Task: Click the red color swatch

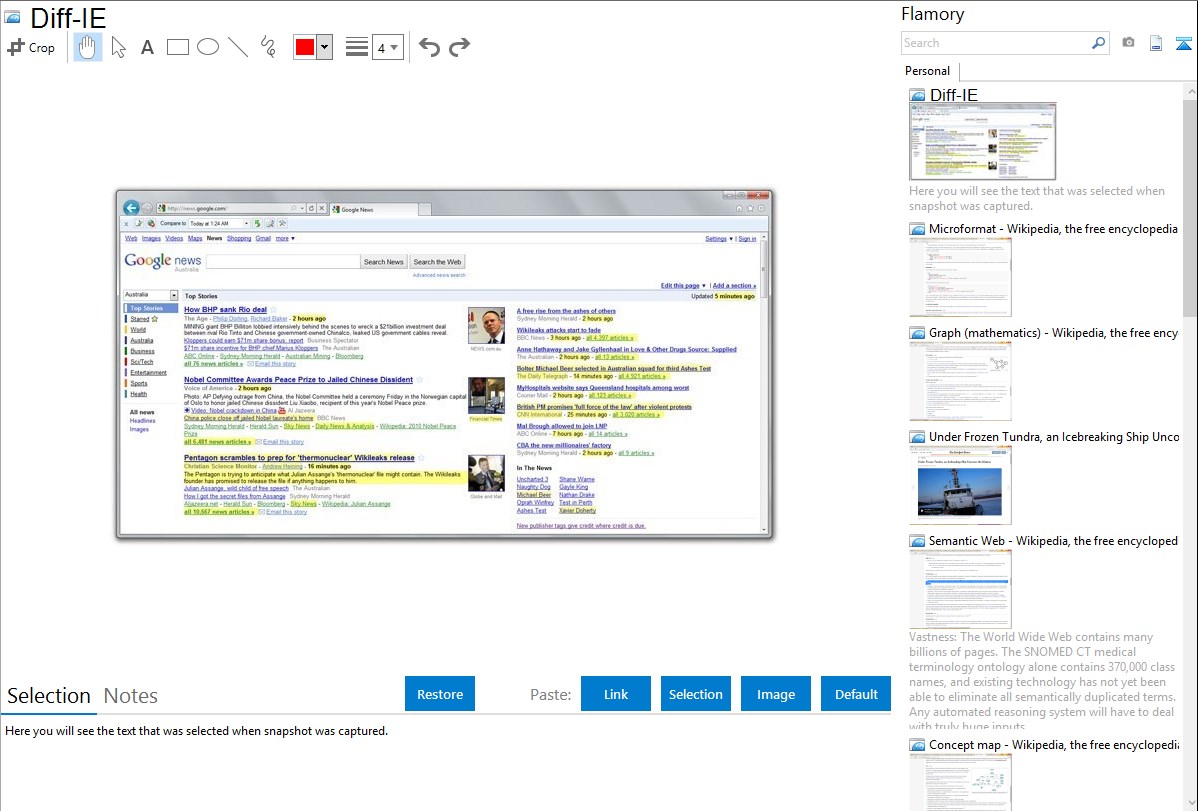Action: click(305, 47)
